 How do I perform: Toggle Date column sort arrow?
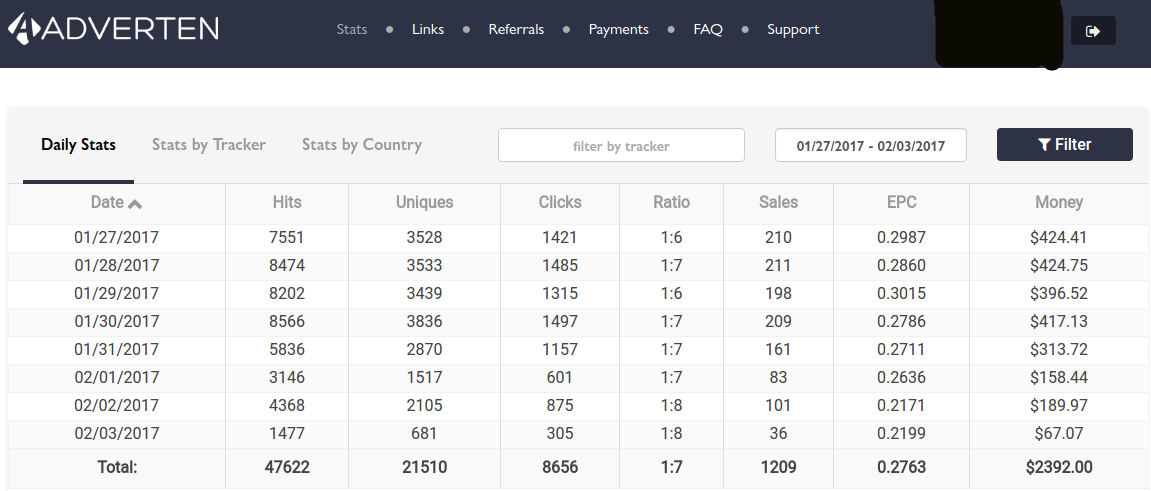[135, 204]
